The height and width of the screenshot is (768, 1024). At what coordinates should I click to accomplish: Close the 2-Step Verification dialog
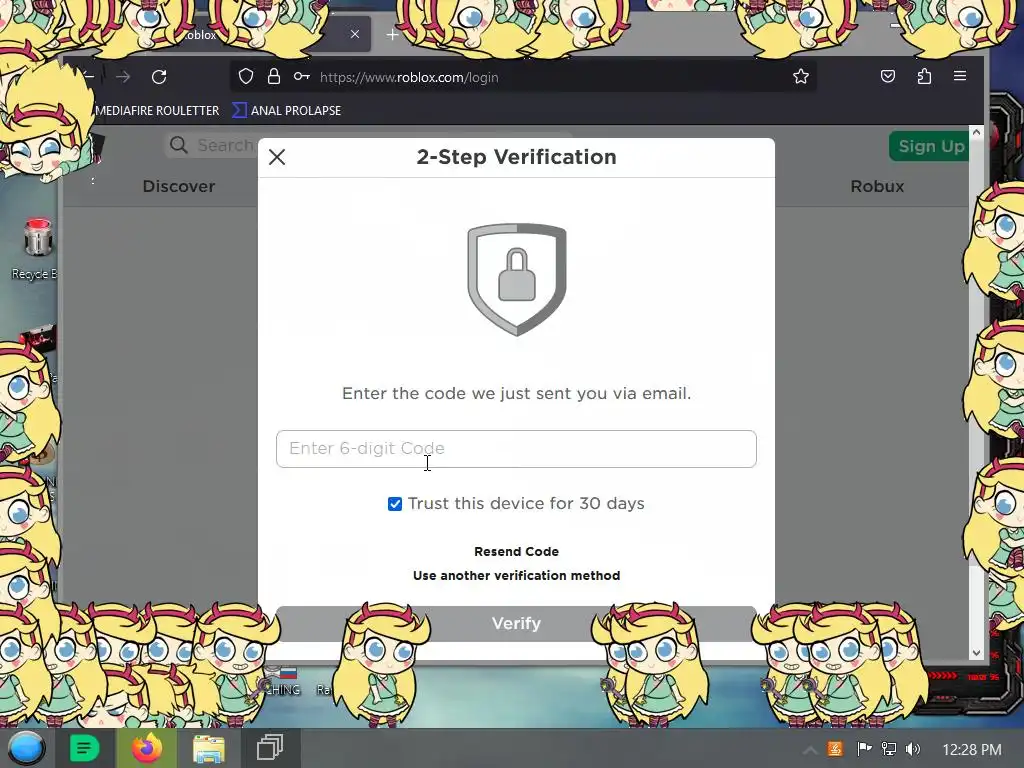(x=277, y=157)
